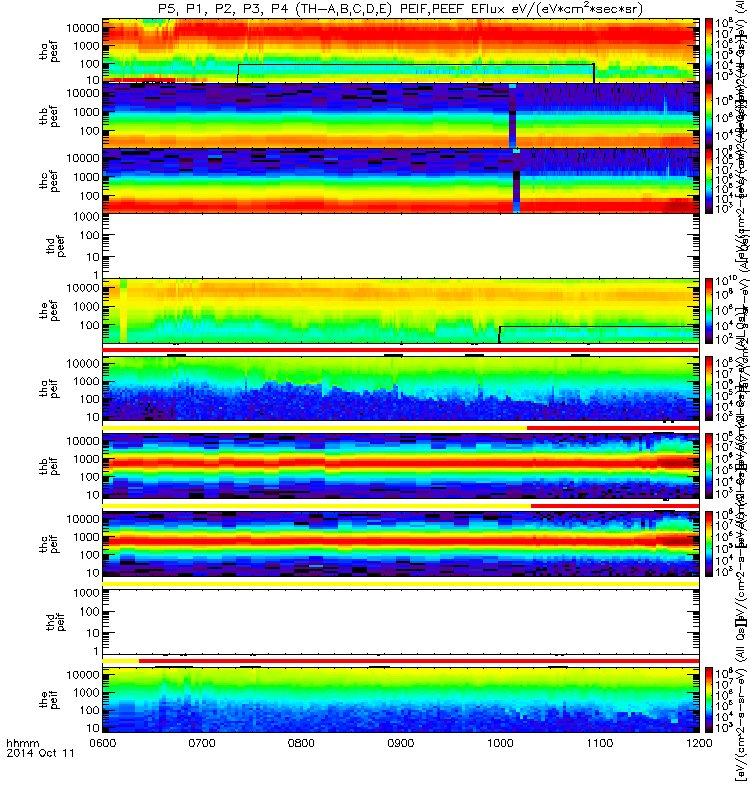
Task: Click the 0900 time axis label
Action: click(x=401, y=743)
